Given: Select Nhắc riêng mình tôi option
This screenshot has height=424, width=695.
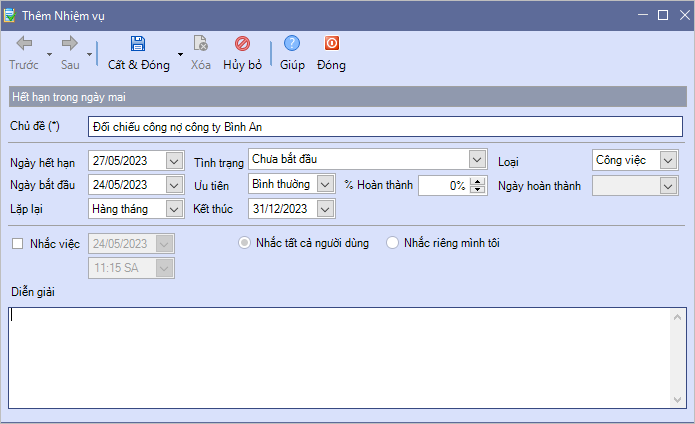Looking at the screenshot, I should tap(392, 243).
